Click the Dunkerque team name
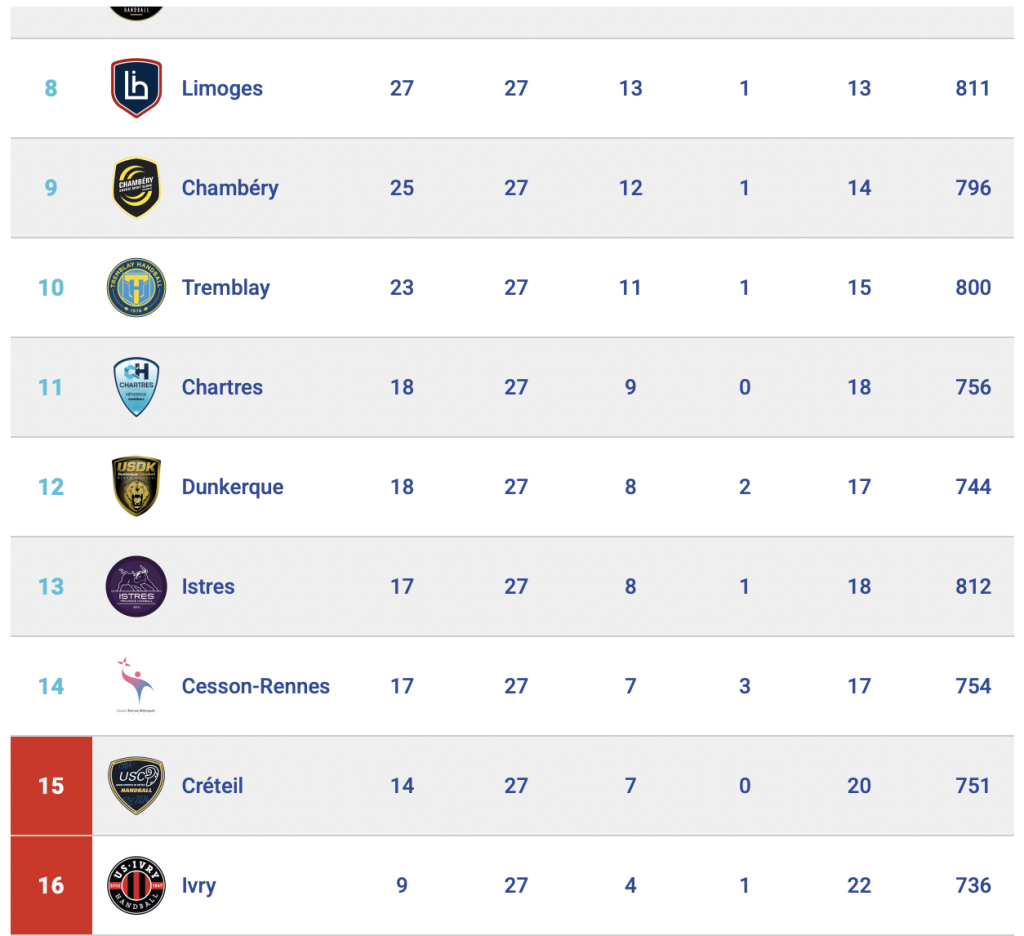Viewport: 1024px width, 936px height. (x=232, y=487)
